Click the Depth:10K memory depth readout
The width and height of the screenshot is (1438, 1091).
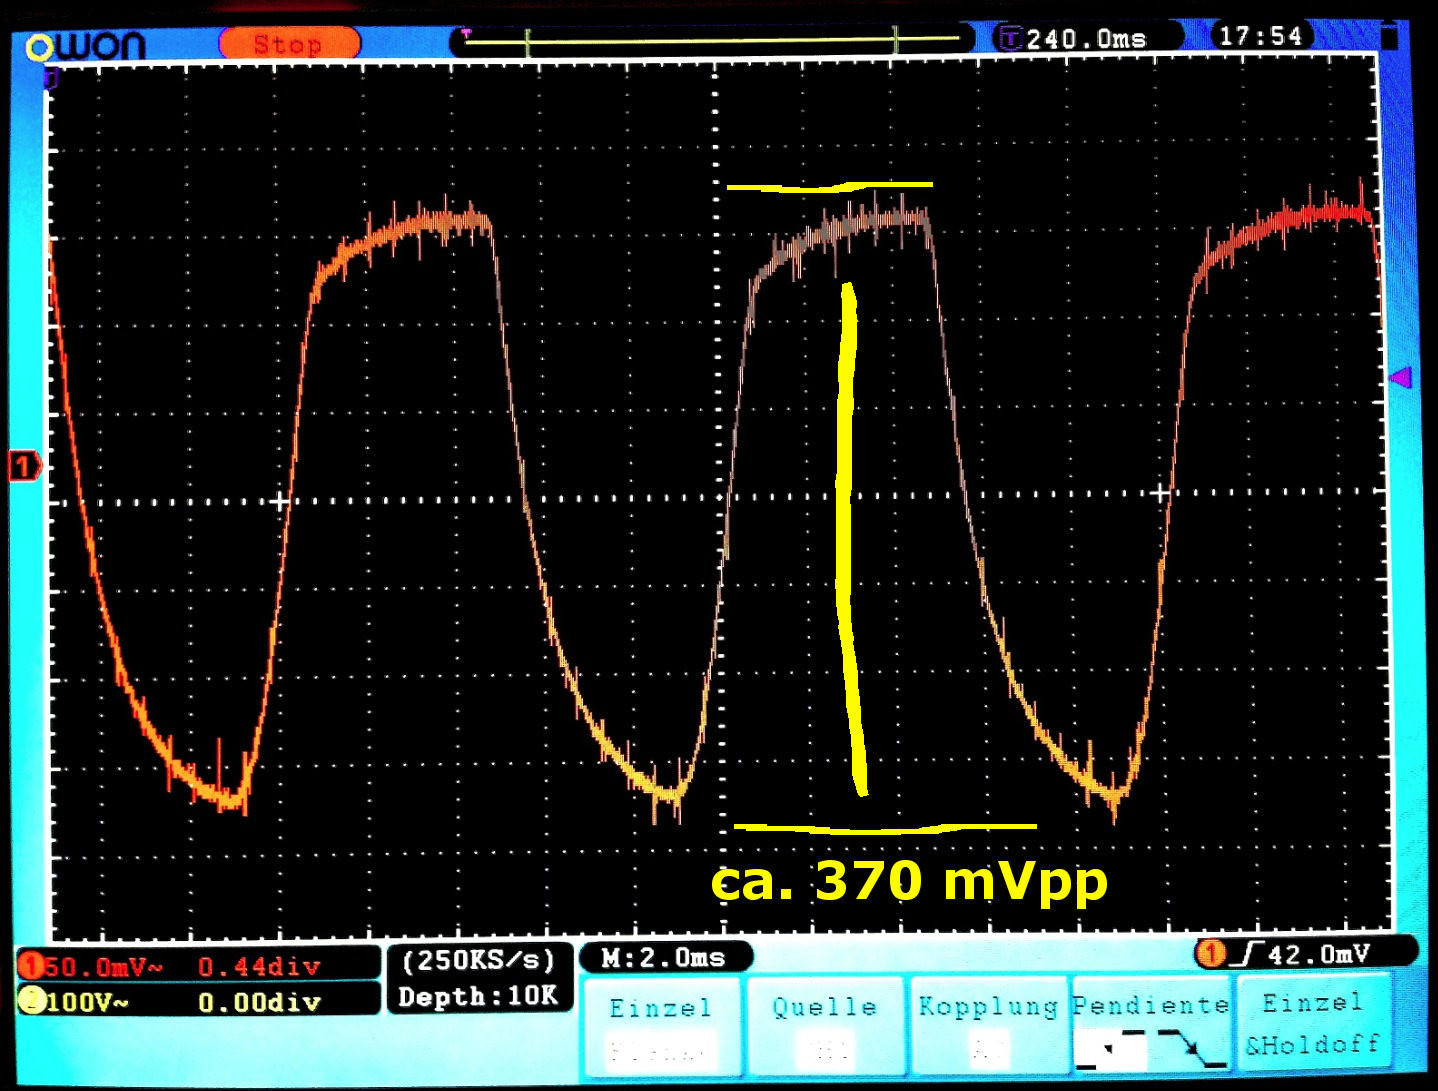[x=478, y=997]
